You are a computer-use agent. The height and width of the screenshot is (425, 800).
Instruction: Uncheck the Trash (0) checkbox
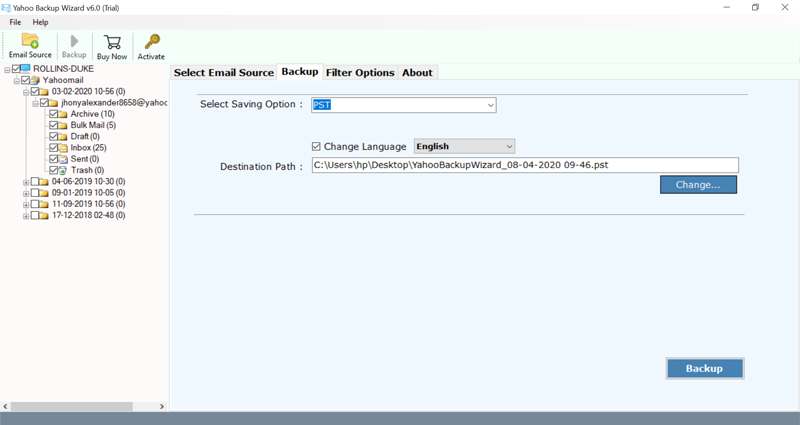pos(54,170)
